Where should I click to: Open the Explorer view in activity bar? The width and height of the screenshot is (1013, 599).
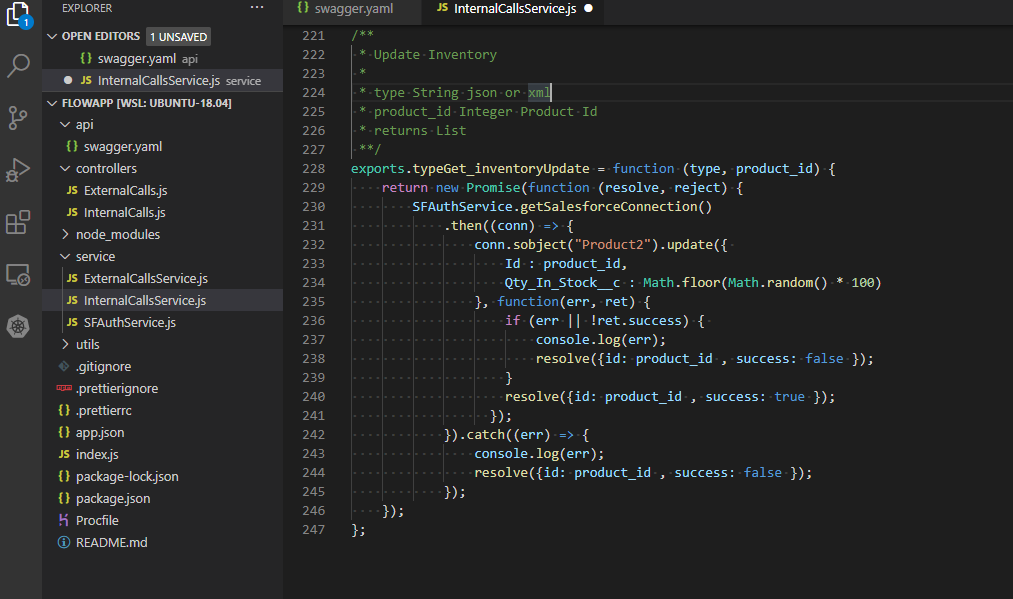coord(19,14)
